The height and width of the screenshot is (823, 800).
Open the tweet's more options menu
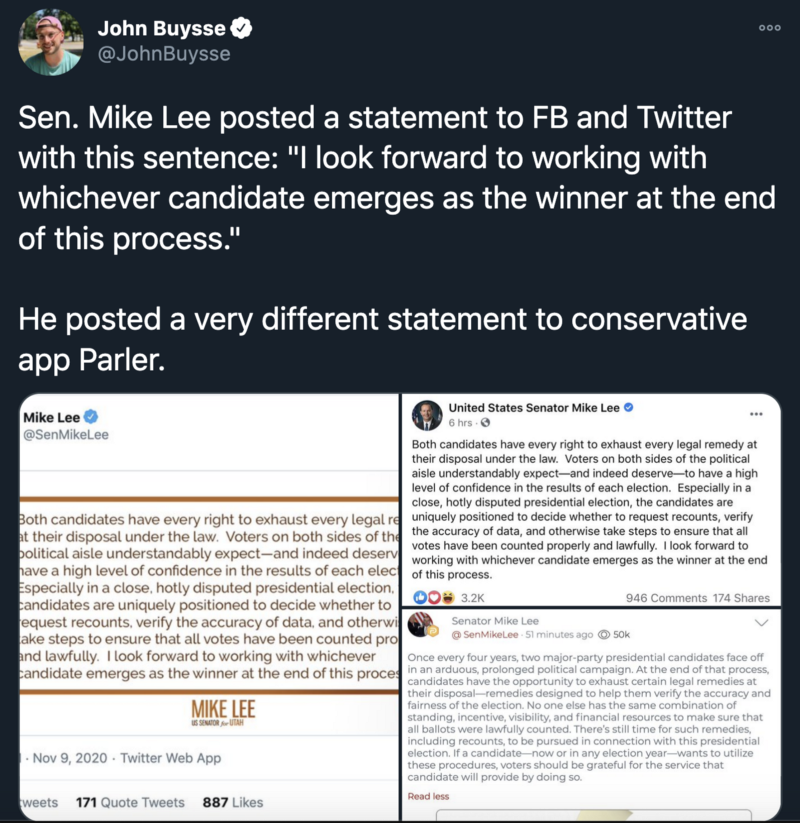(x=769, y=28)
